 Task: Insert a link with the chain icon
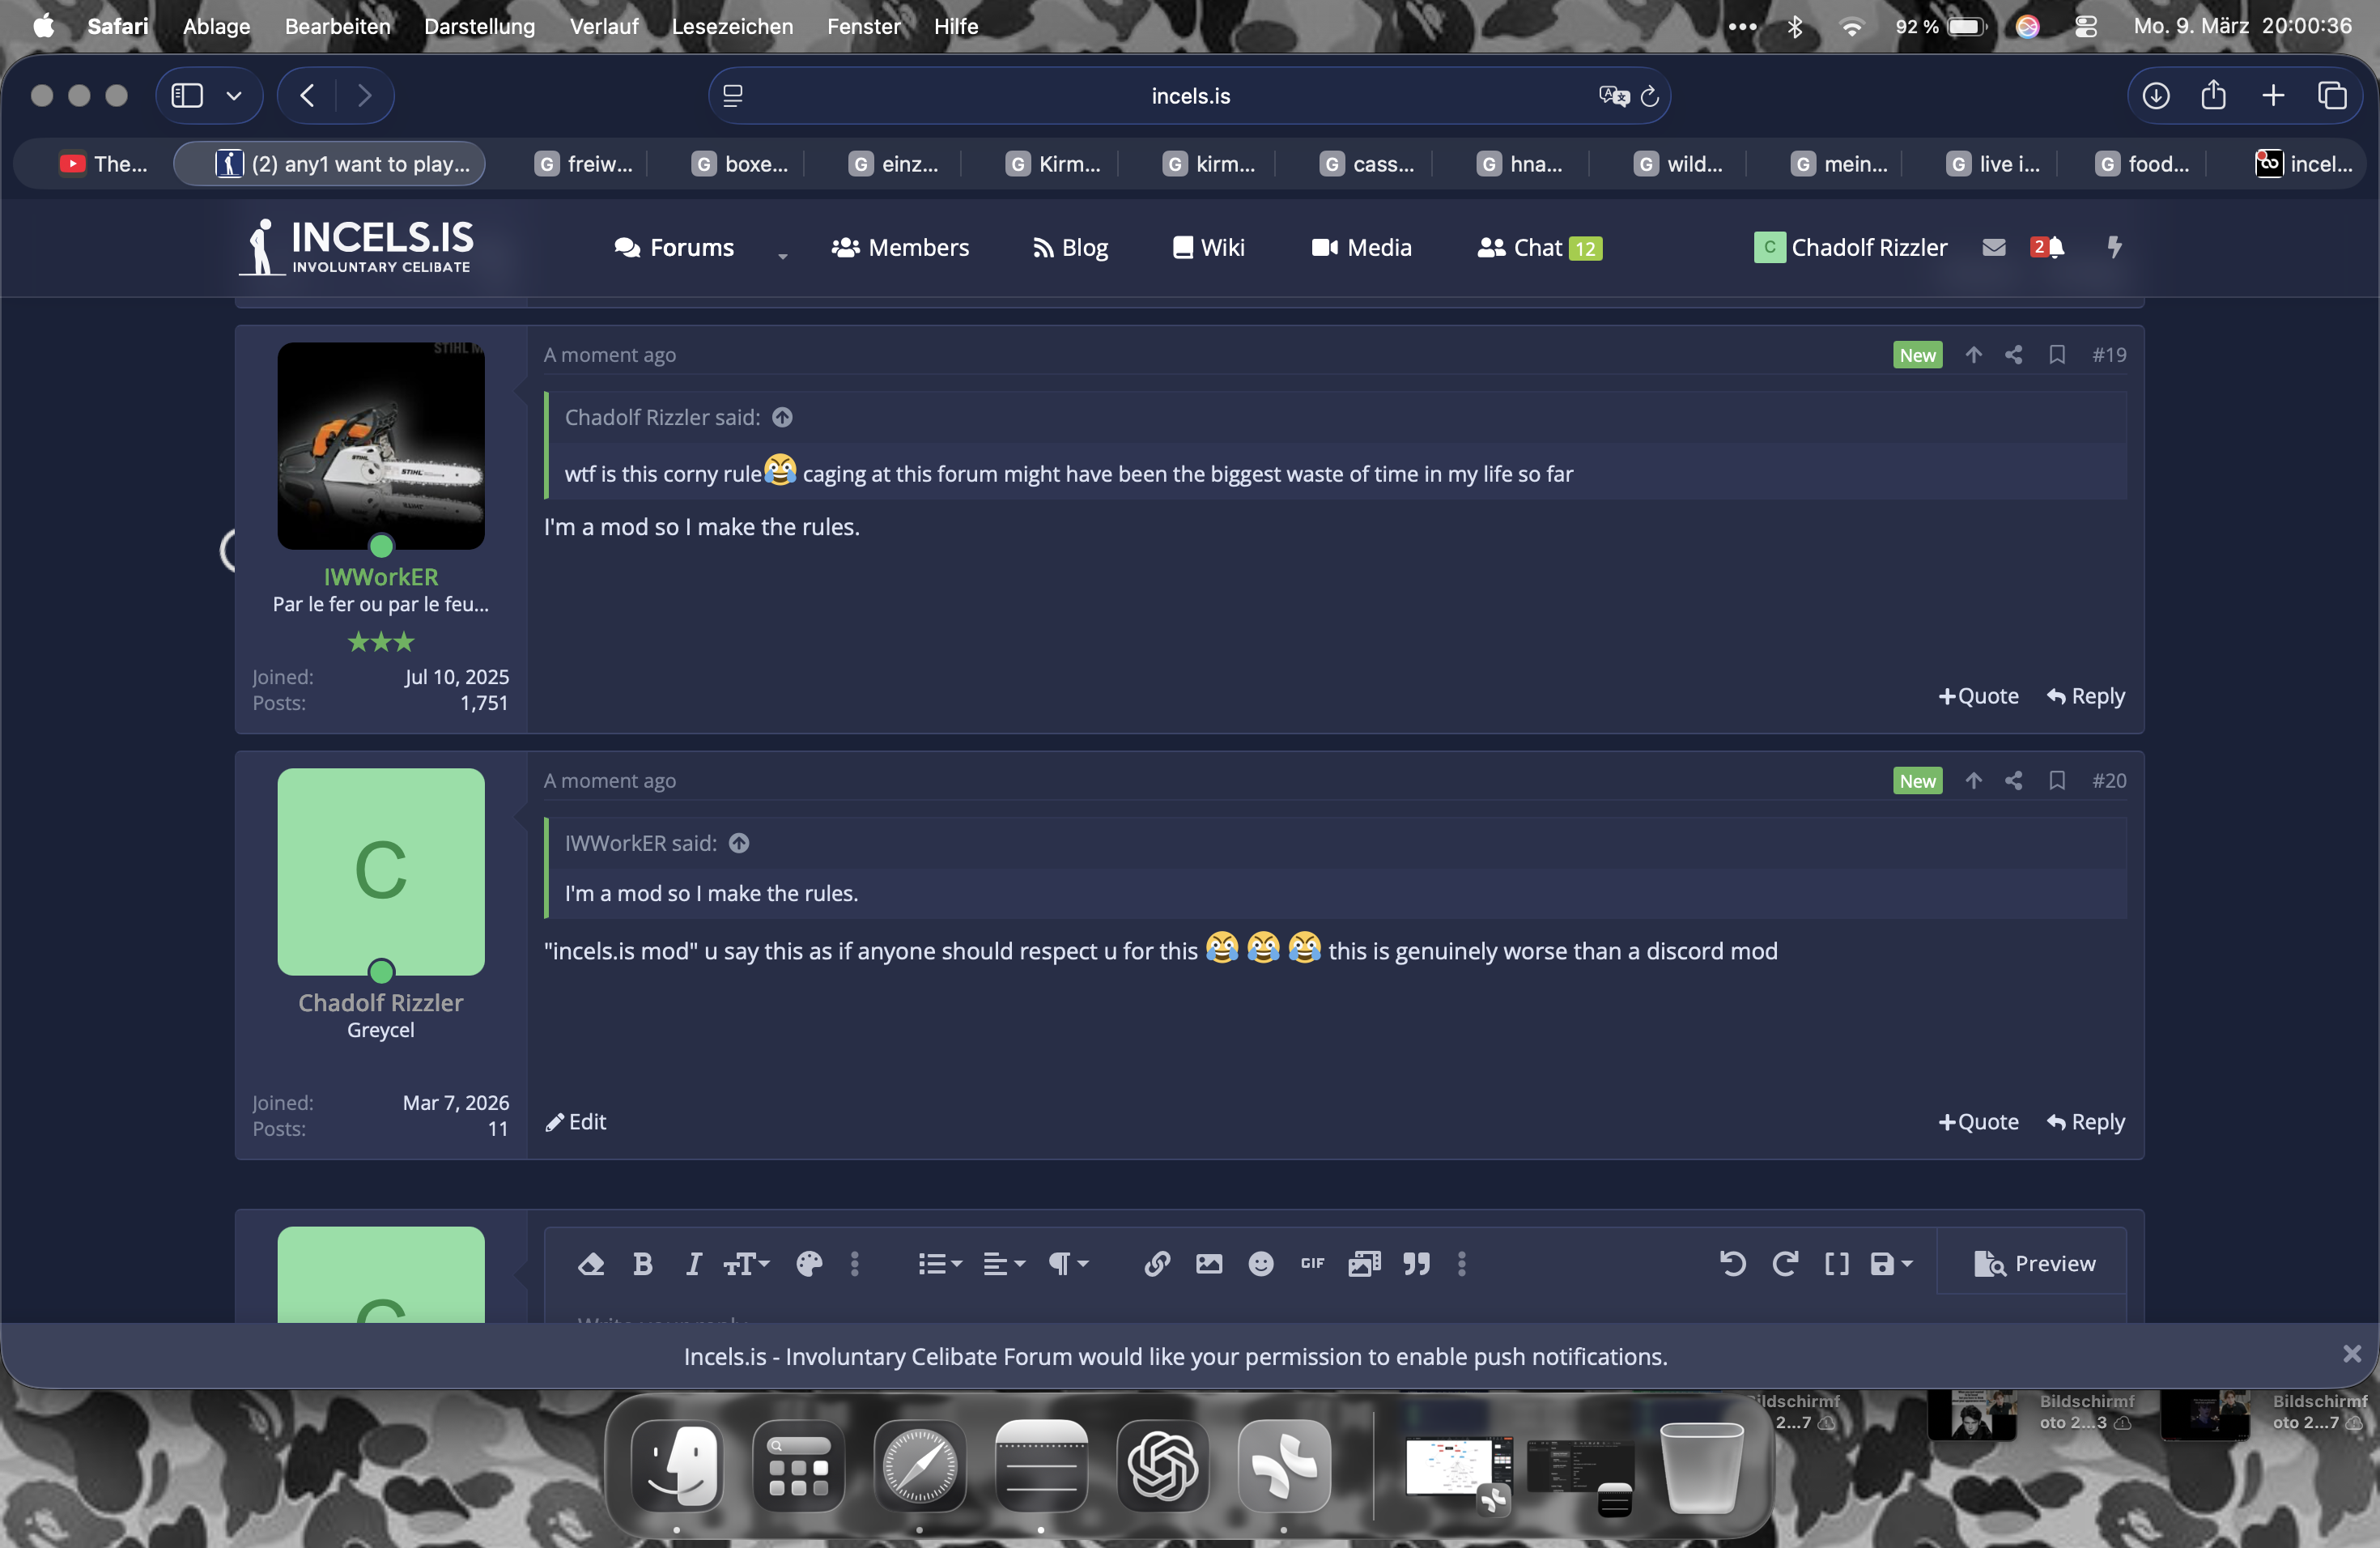(x=1157, y=1264)
